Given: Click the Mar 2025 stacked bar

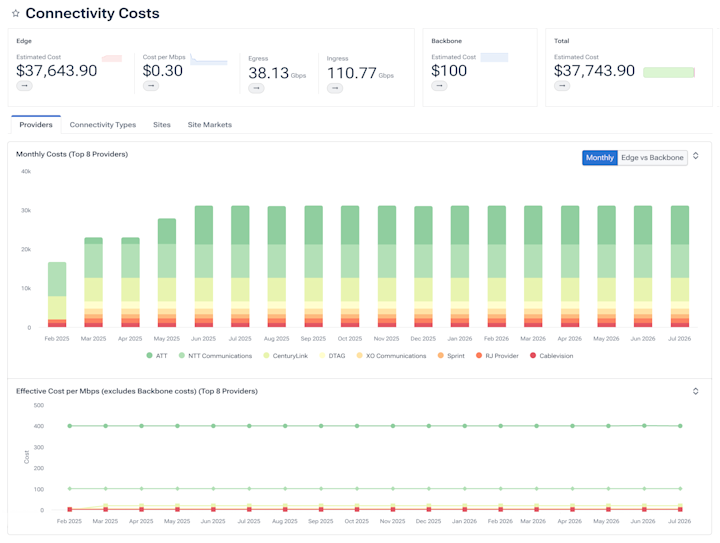Looking at the screenshot, I should [94, 282].
